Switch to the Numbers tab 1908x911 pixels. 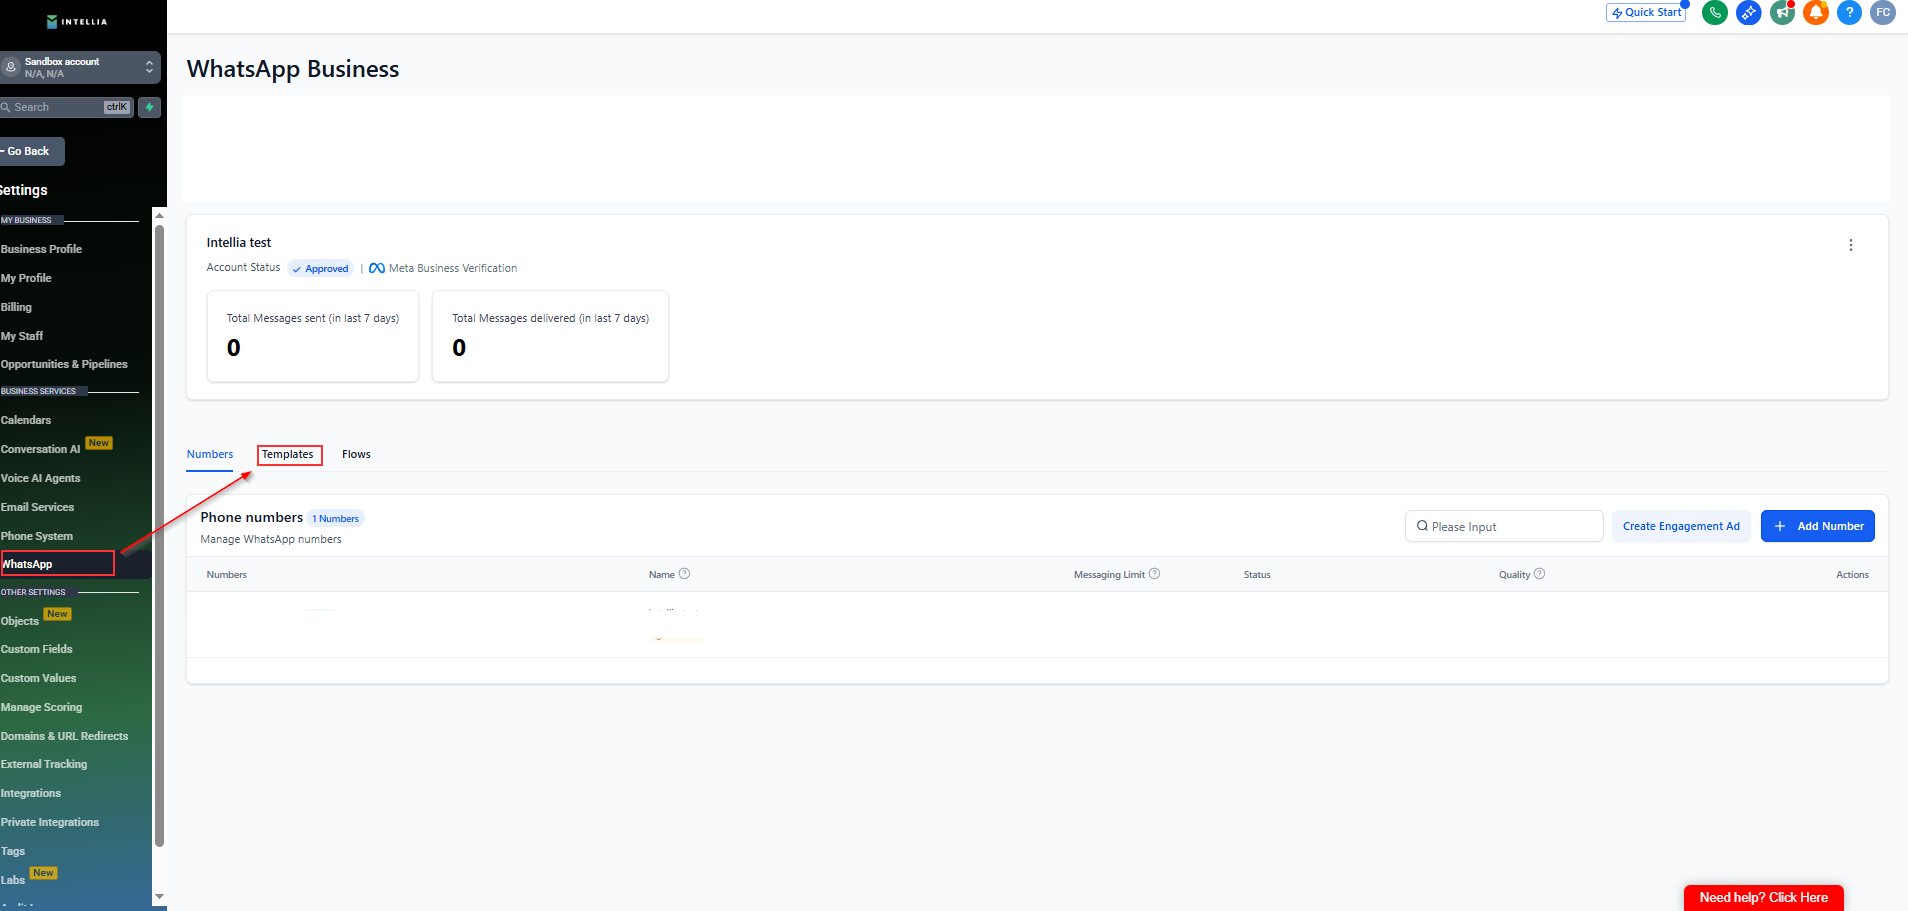pyautogui.click(x=210, y=454)
